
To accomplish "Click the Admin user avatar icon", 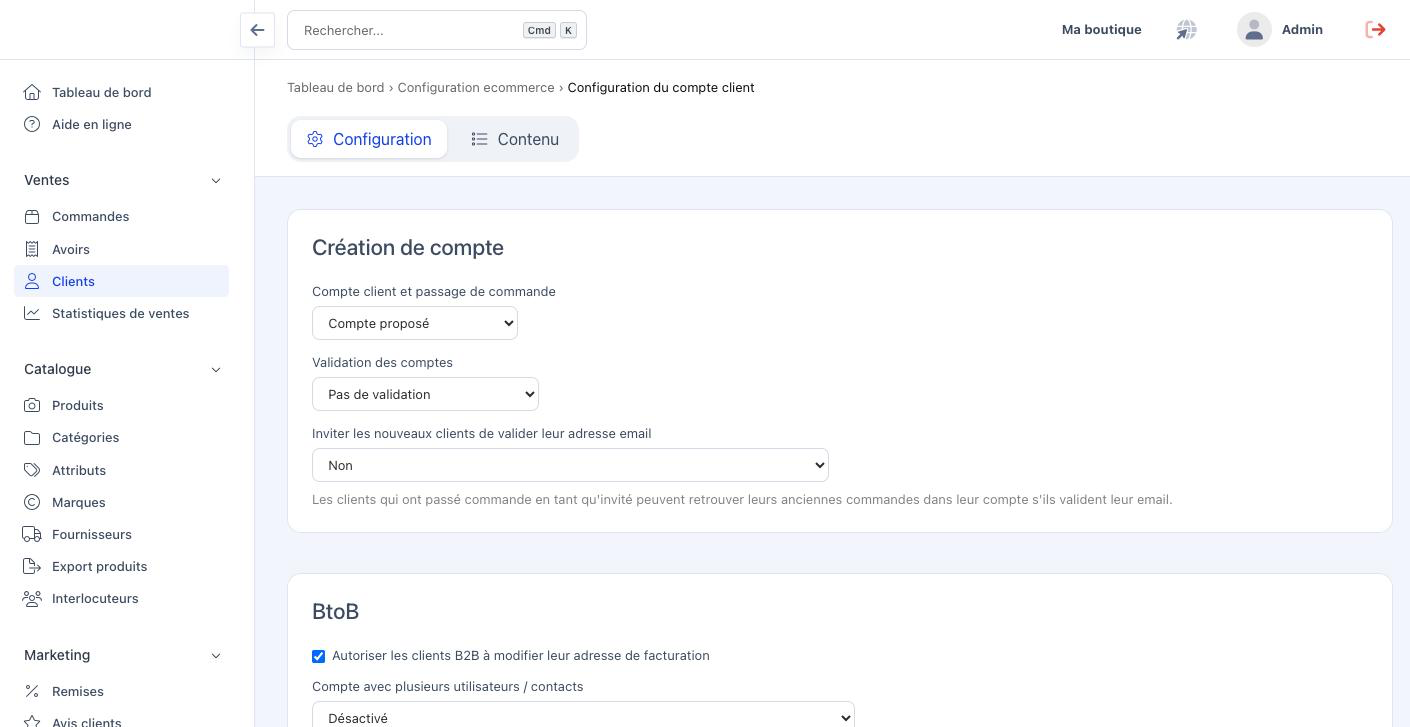I will pyautogui.click(x=1254, y=30).
